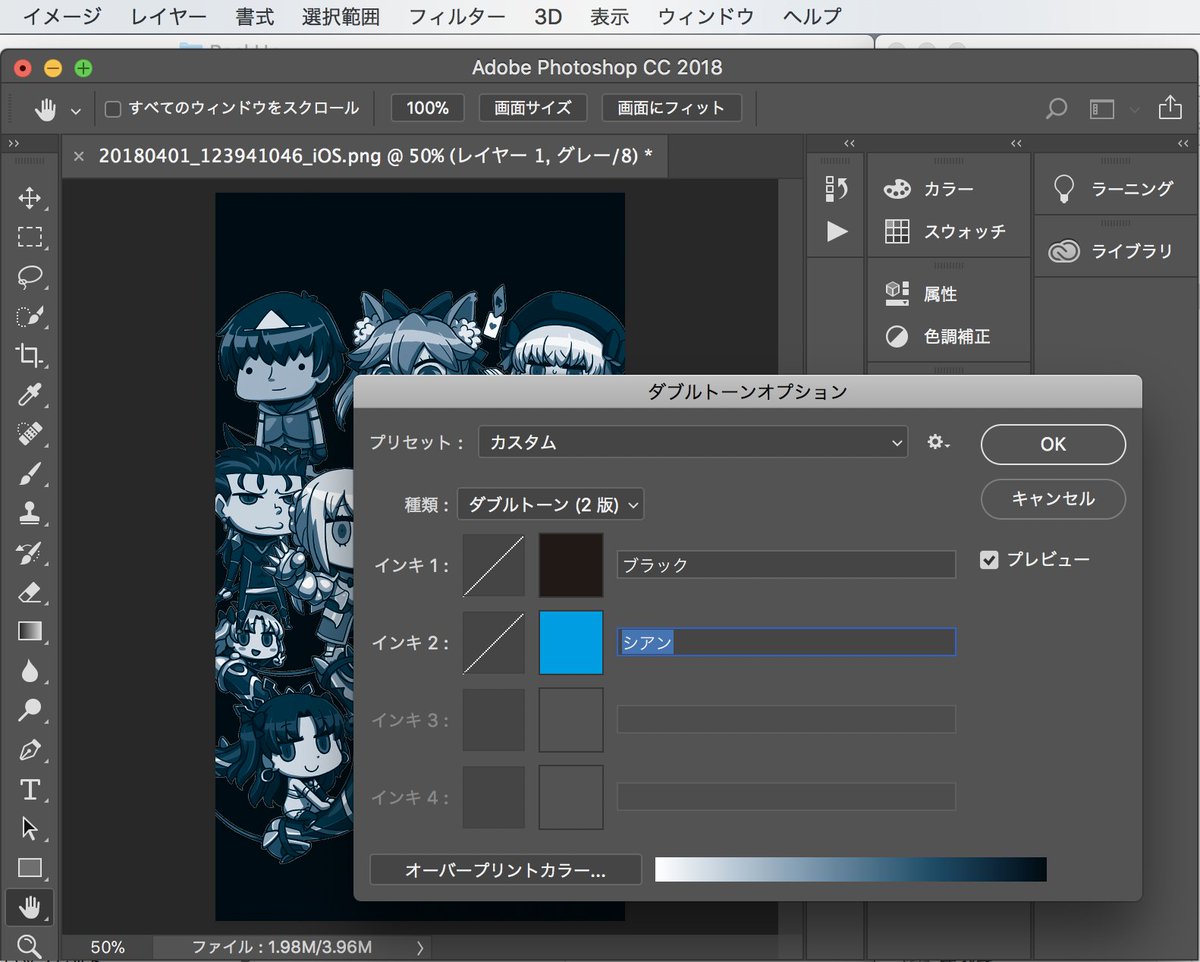Open the Actions panel play icon

pos(836,231)
